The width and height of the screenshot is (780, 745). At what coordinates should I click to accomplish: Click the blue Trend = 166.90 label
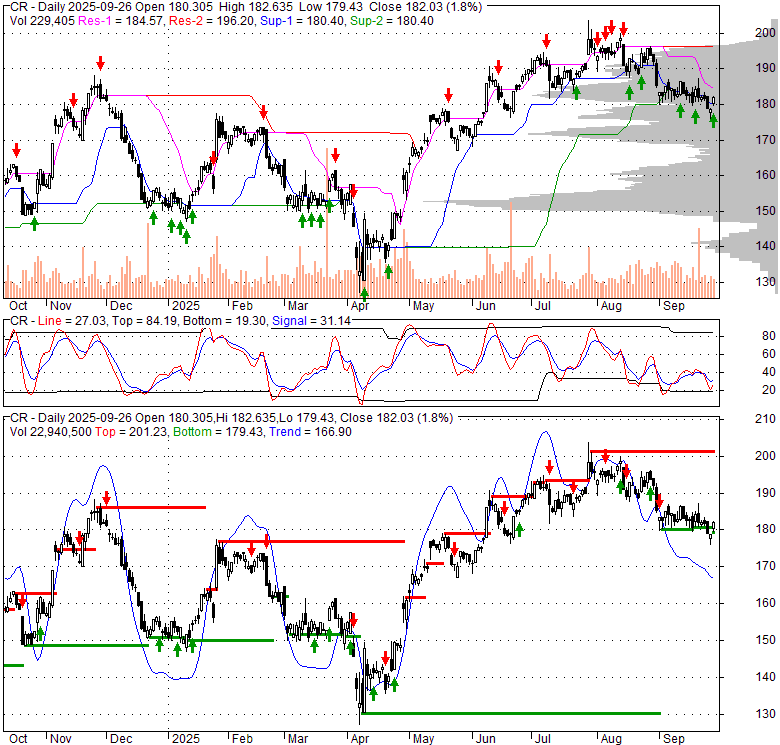pyautogui.click(x=310, y=432)
